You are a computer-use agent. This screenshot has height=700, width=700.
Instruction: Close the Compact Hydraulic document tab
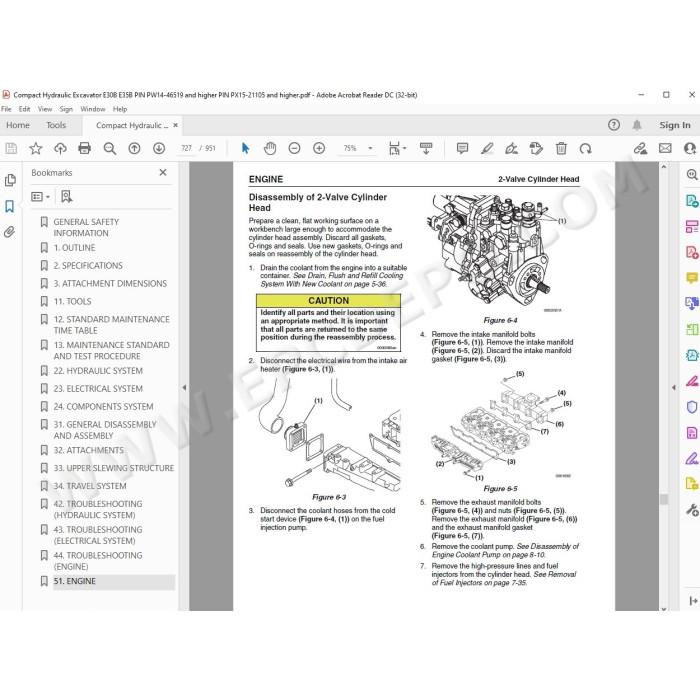(x=175, y=125)
